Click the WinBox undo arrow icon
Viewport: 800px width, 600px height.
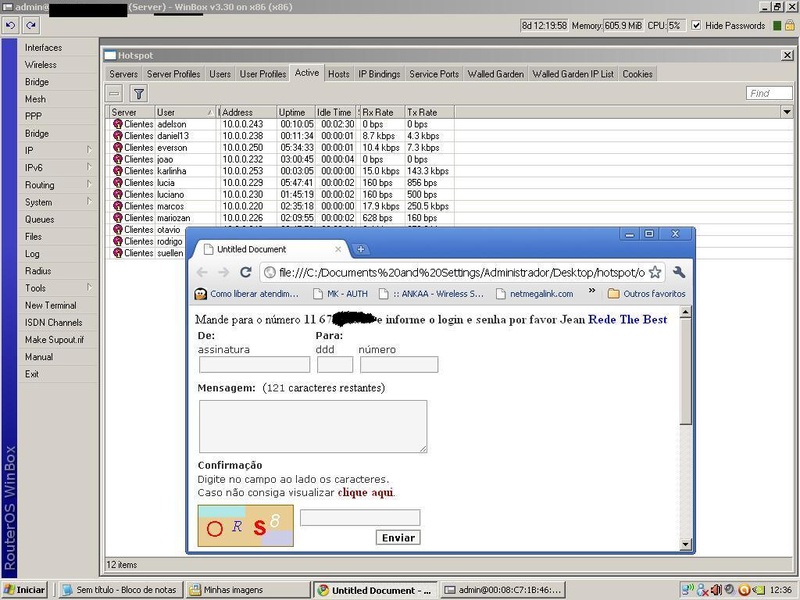pyautogui.click(x=11, y=24)
